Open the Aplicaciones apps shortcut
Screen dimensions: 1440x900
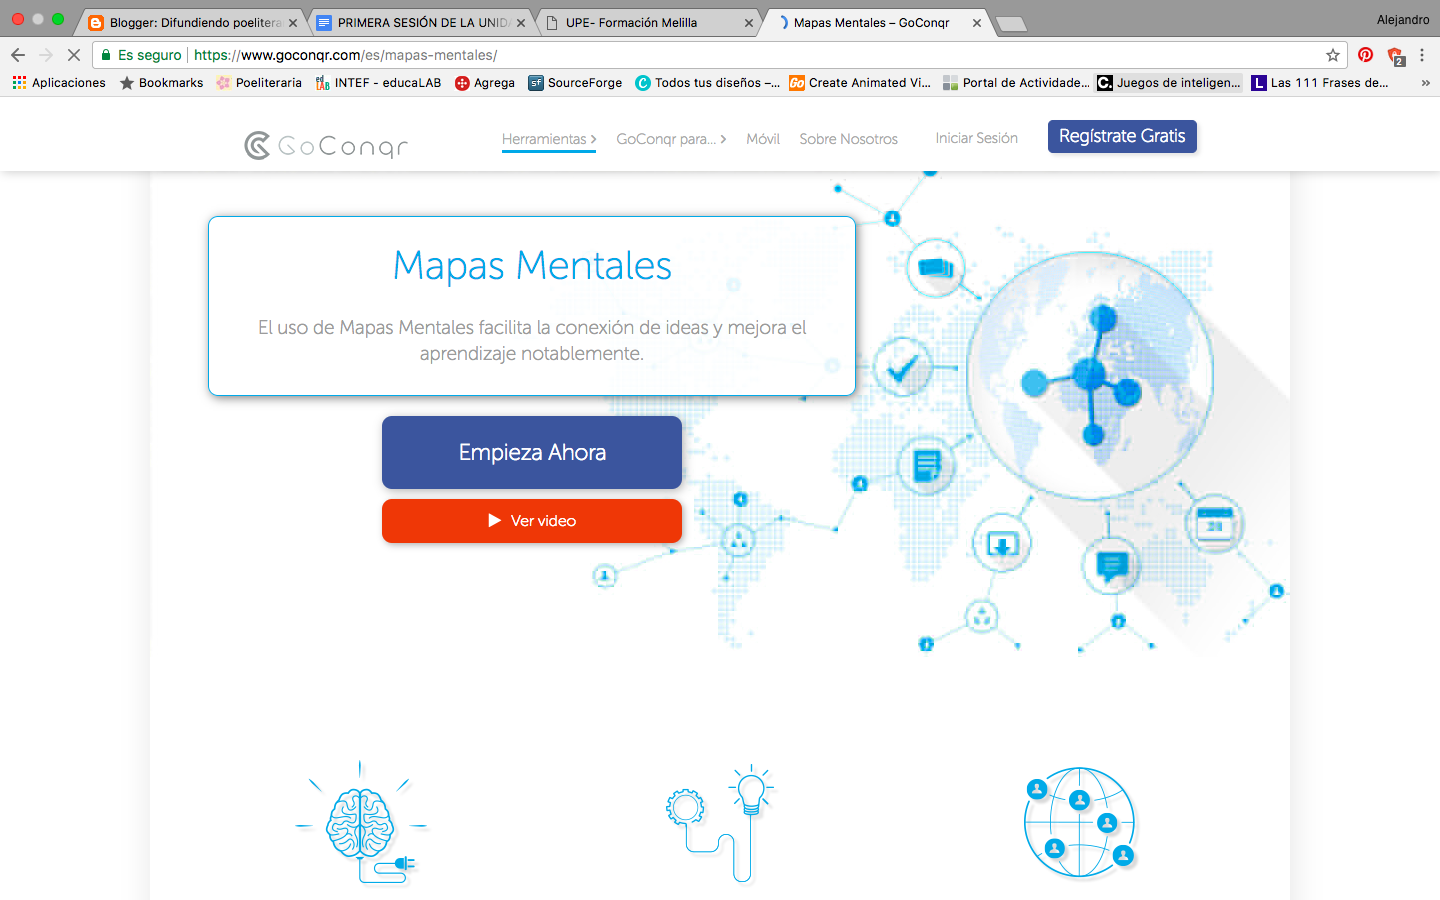point(59,83)
